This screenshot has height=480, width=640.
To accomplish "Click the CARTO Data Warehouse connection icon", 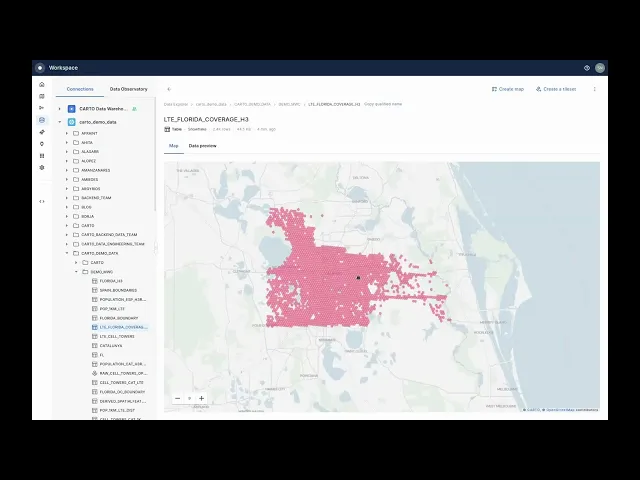I will click(x=71, y=109).
